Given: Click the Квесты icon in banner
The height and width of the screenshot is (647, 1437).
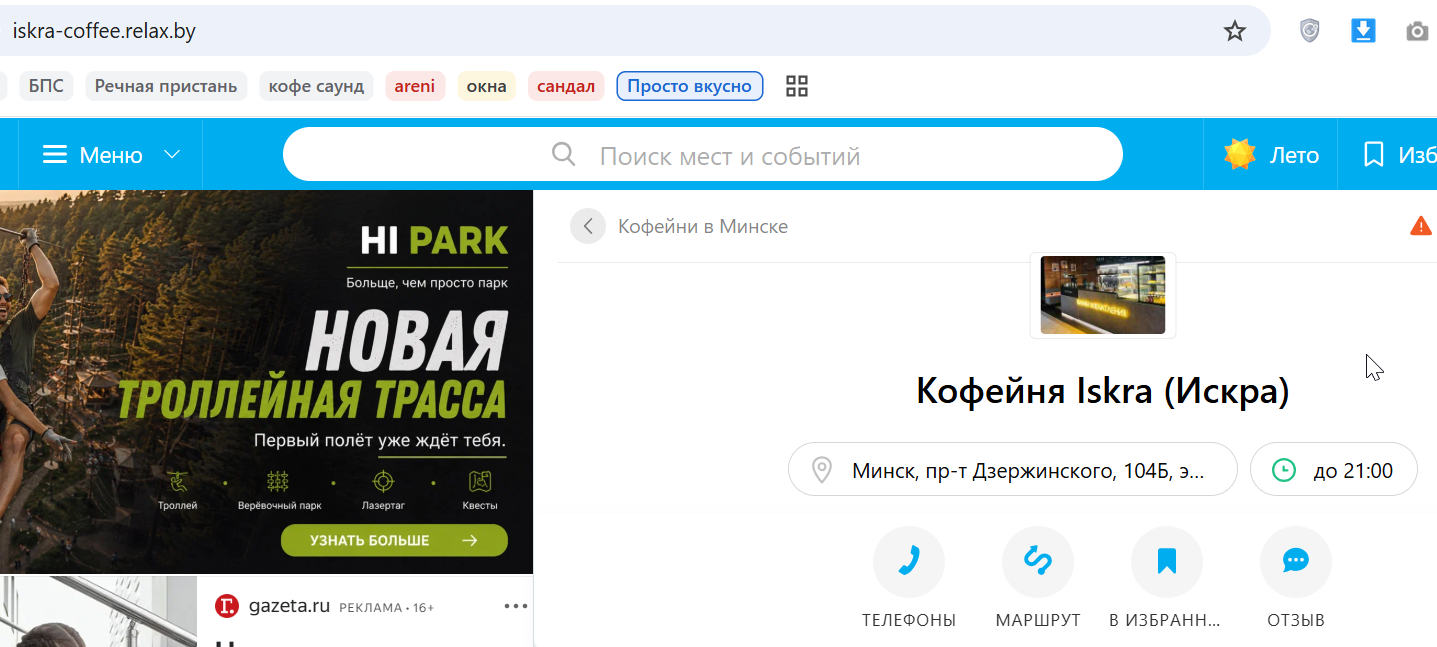Looking at the screenshot, I should [x=480, y=481].
